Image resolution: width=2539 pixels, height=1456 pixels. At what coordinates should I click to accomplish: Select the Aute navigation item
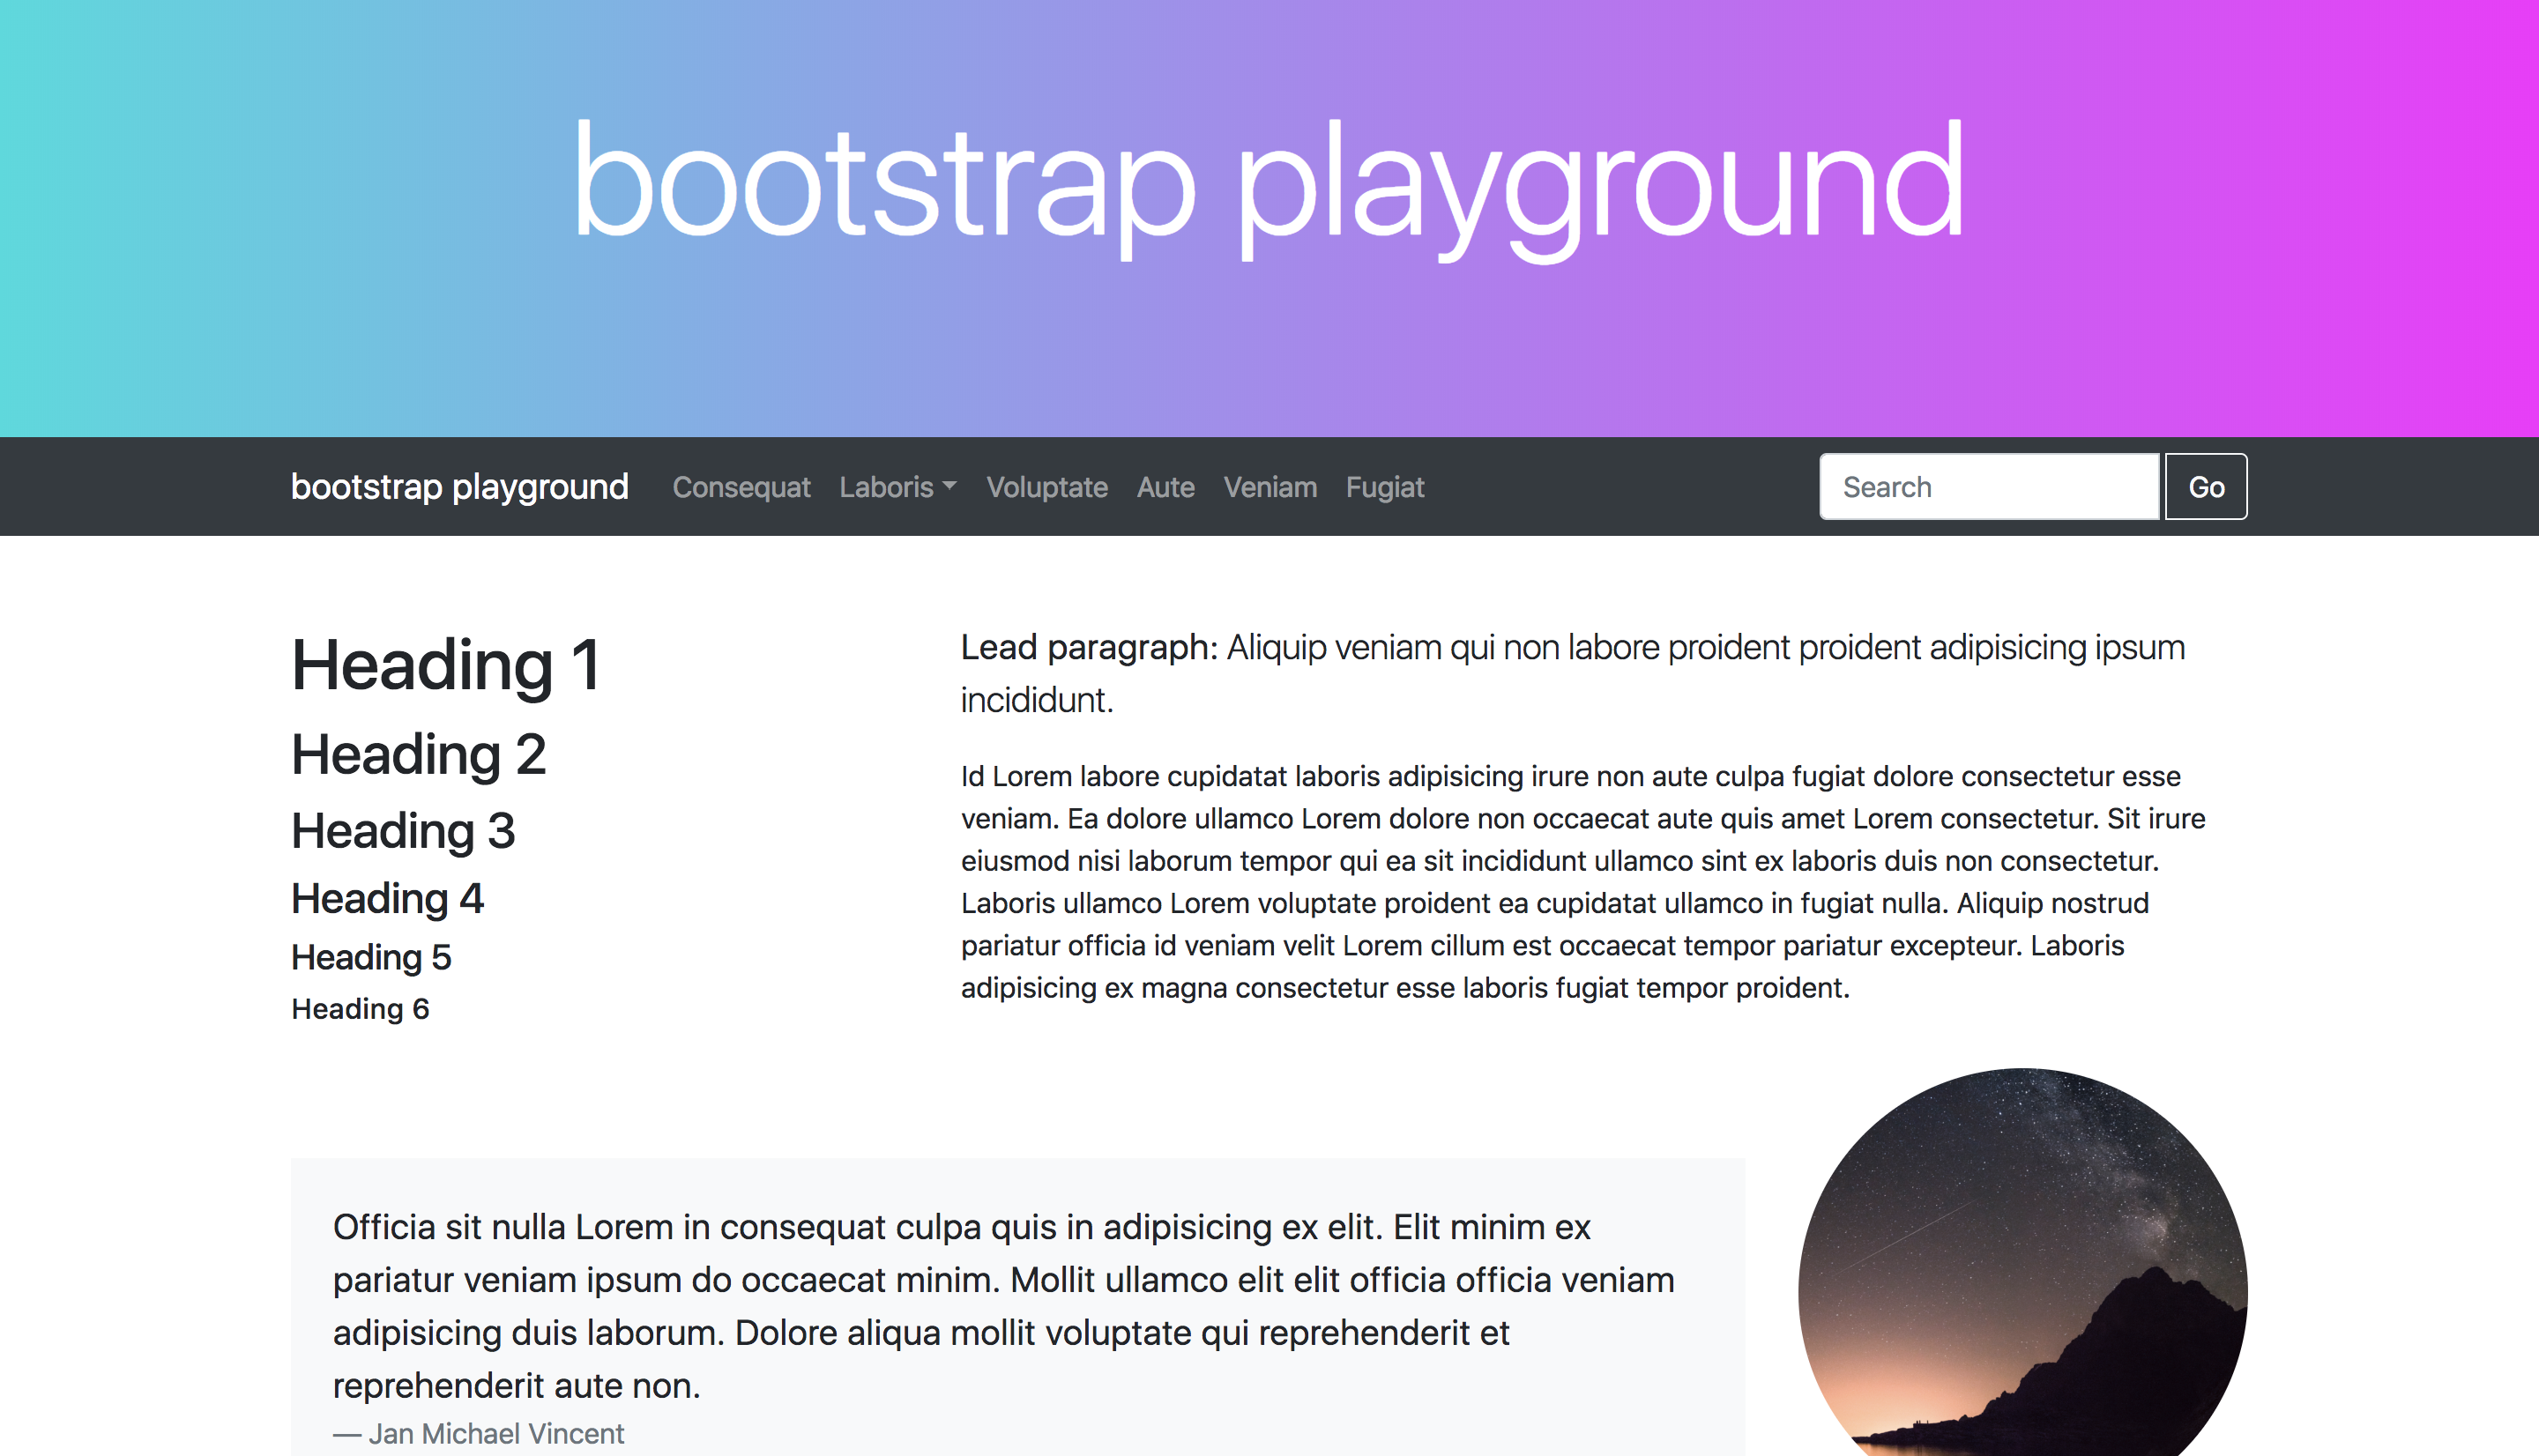coord(1165,487)
